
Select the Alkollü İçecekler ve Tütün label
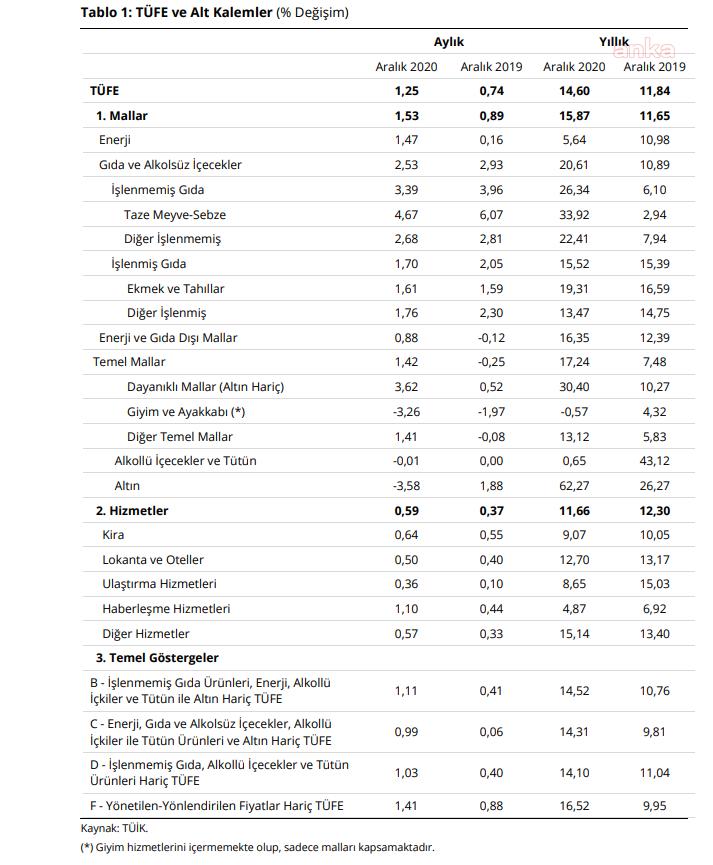(x=185, y=461)
